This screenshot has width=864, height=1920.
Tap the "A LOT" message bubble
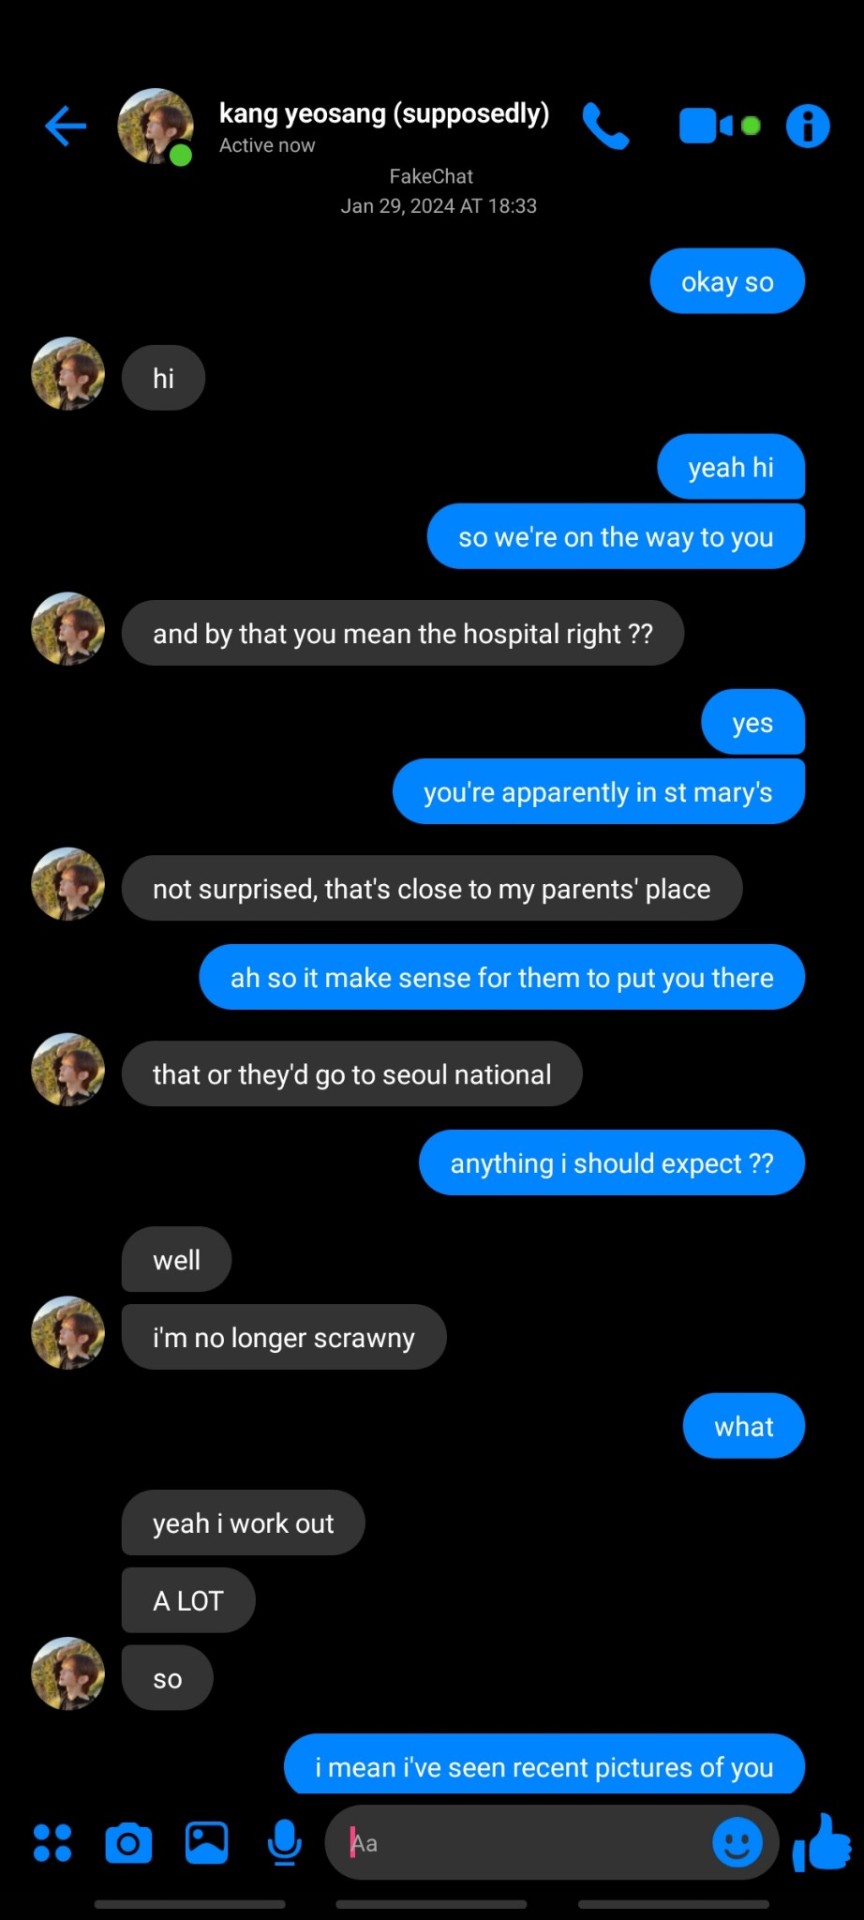click(x=188, y=1601)
